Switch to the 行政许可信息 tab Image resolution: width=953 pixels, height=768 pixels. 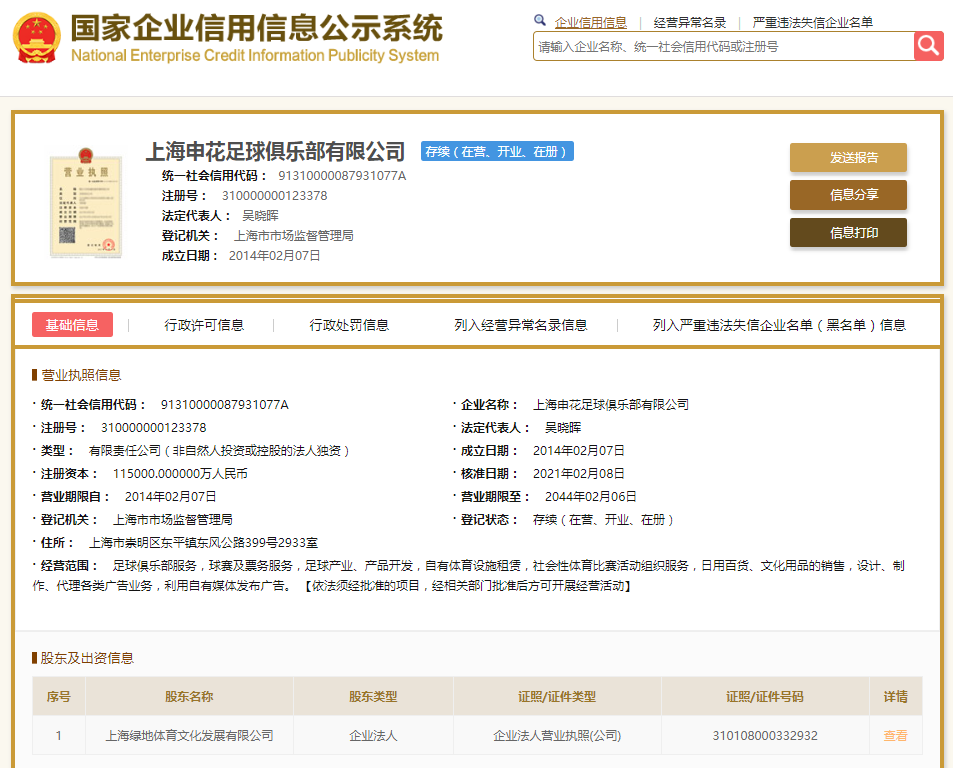204,325
